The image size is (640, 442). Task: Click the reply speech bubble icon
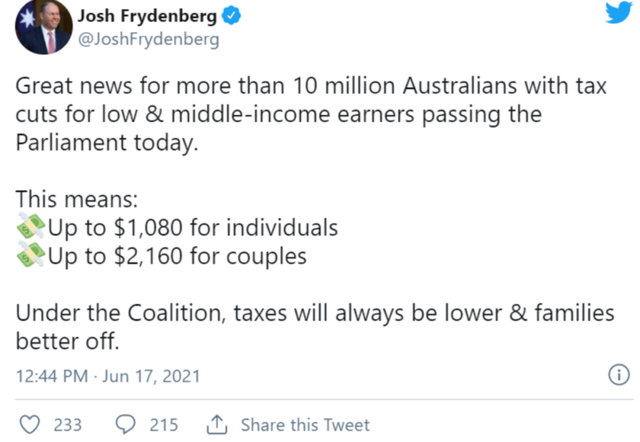pos(127,425)
